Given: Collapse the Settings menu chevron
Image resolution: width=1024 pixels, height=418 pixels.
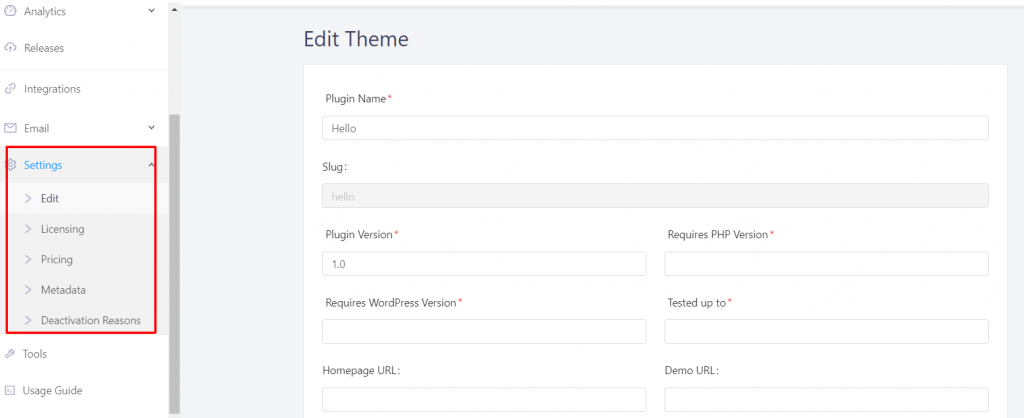Looking at the screenshot, I should (152, 165).
